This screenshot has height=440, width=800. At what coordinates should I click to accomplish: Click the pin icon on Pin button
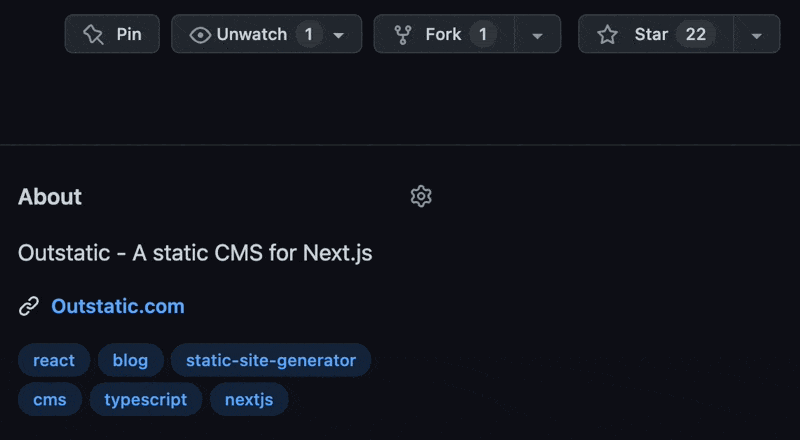point(94,34)
